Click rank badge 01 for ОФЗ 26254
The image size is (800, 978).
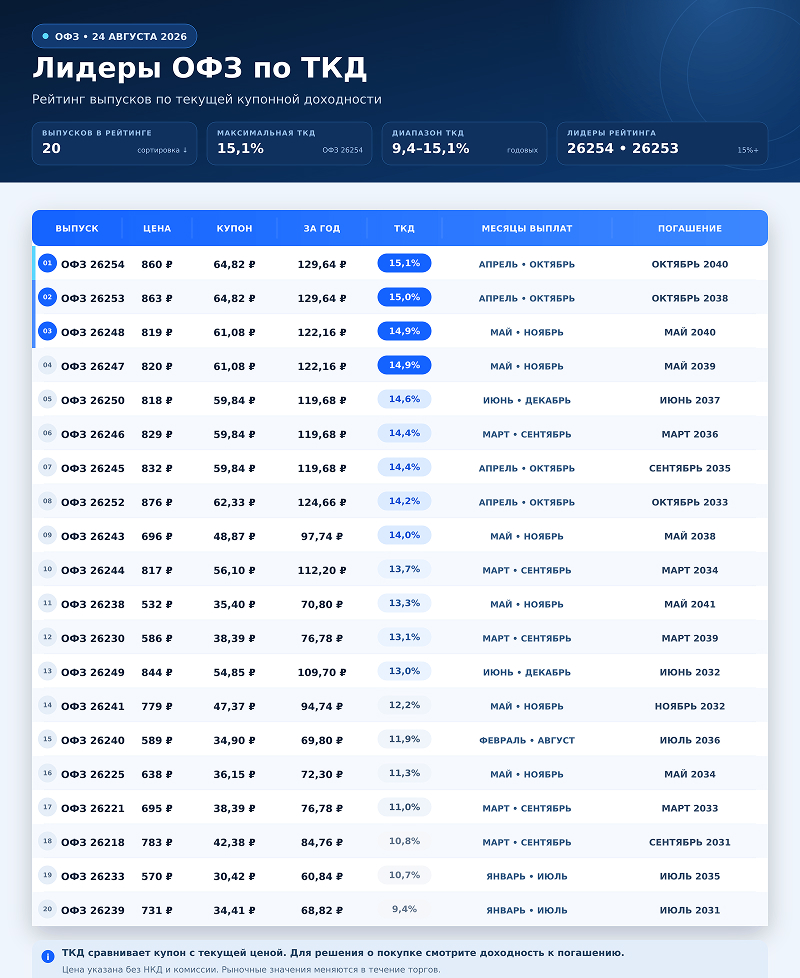click(47, 263)
